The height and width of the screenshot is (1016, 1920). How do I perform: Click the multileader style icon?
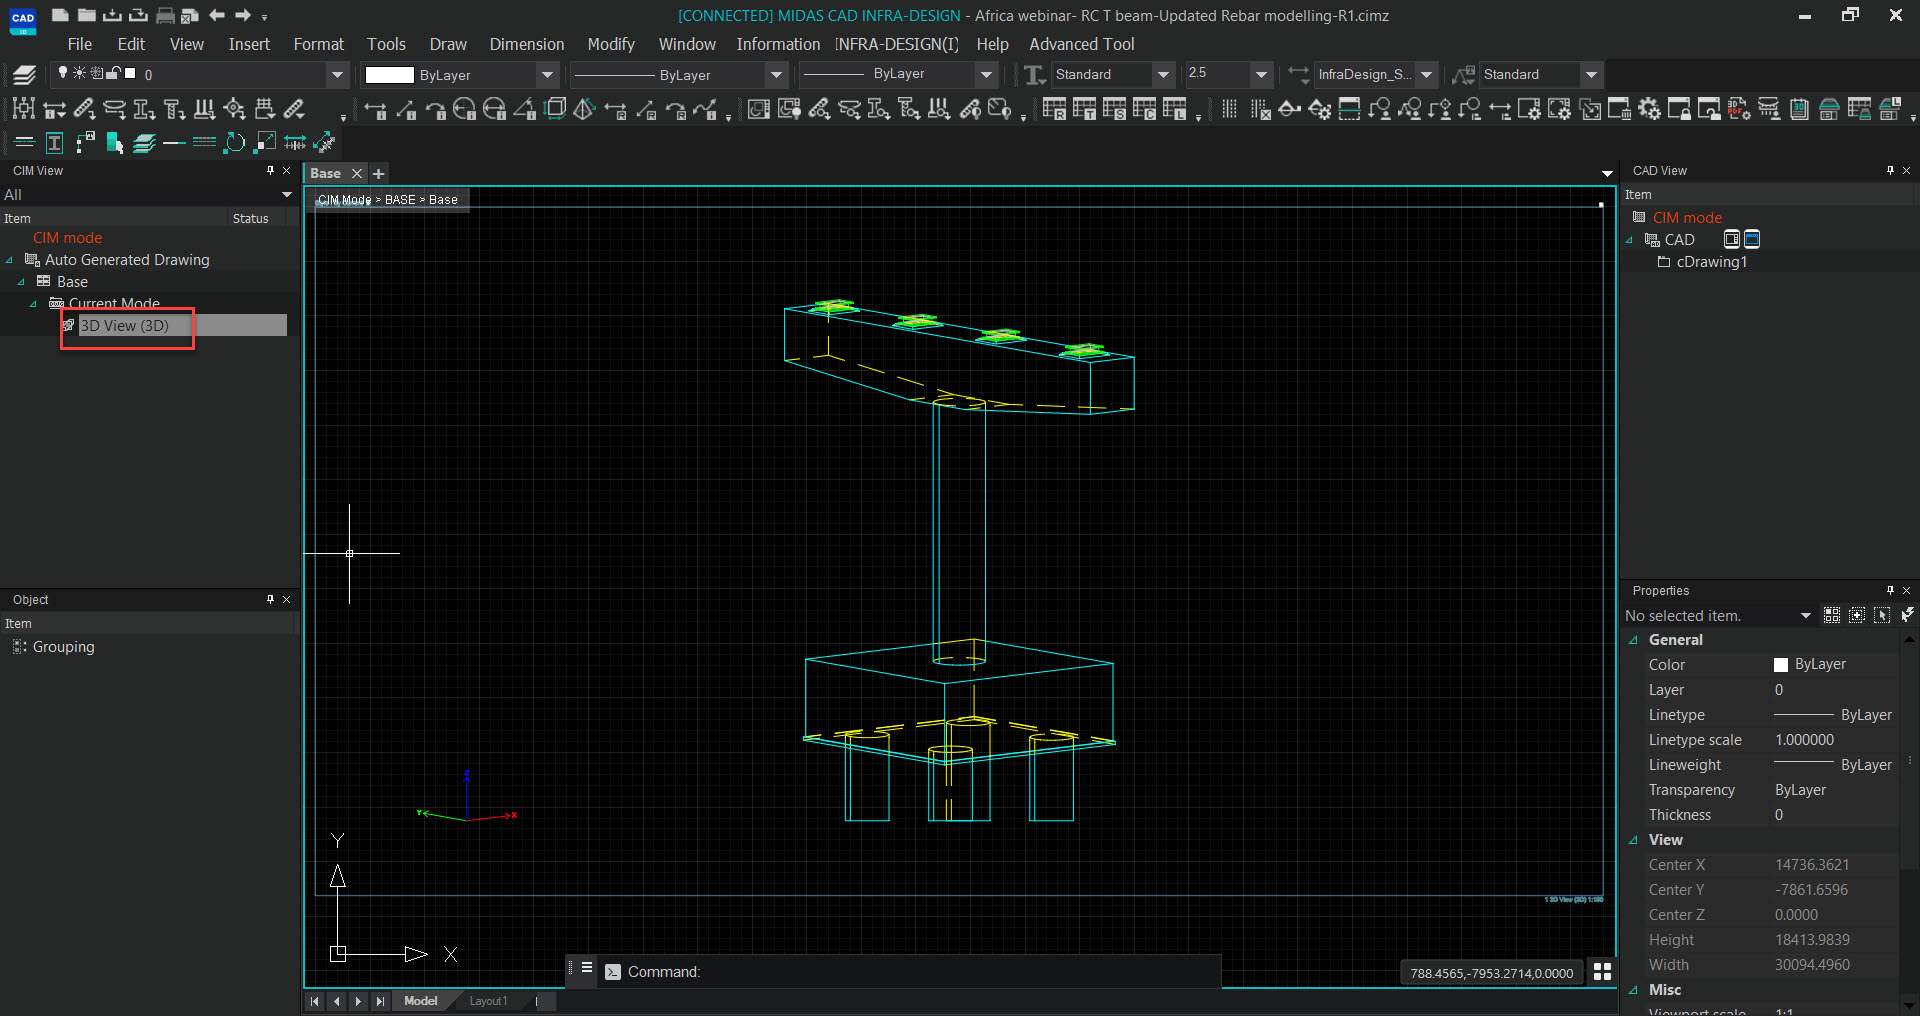(1464, 75)
